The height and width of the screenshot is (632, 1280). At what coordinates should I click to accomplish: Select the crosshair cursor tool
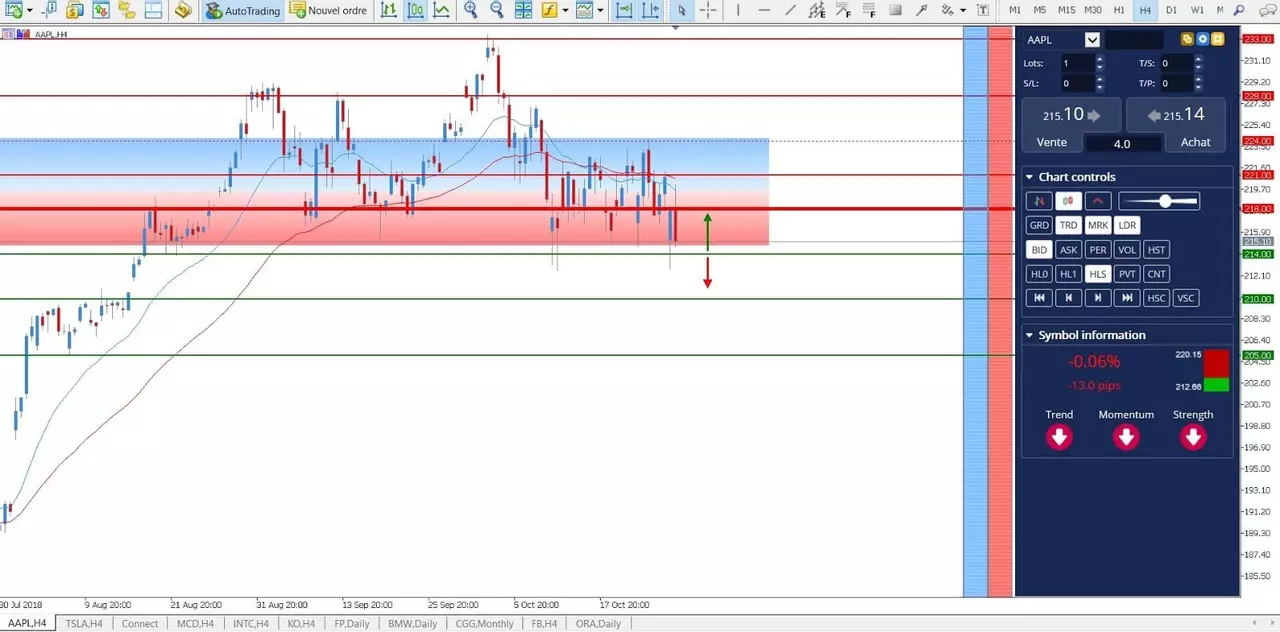(708, 11)
